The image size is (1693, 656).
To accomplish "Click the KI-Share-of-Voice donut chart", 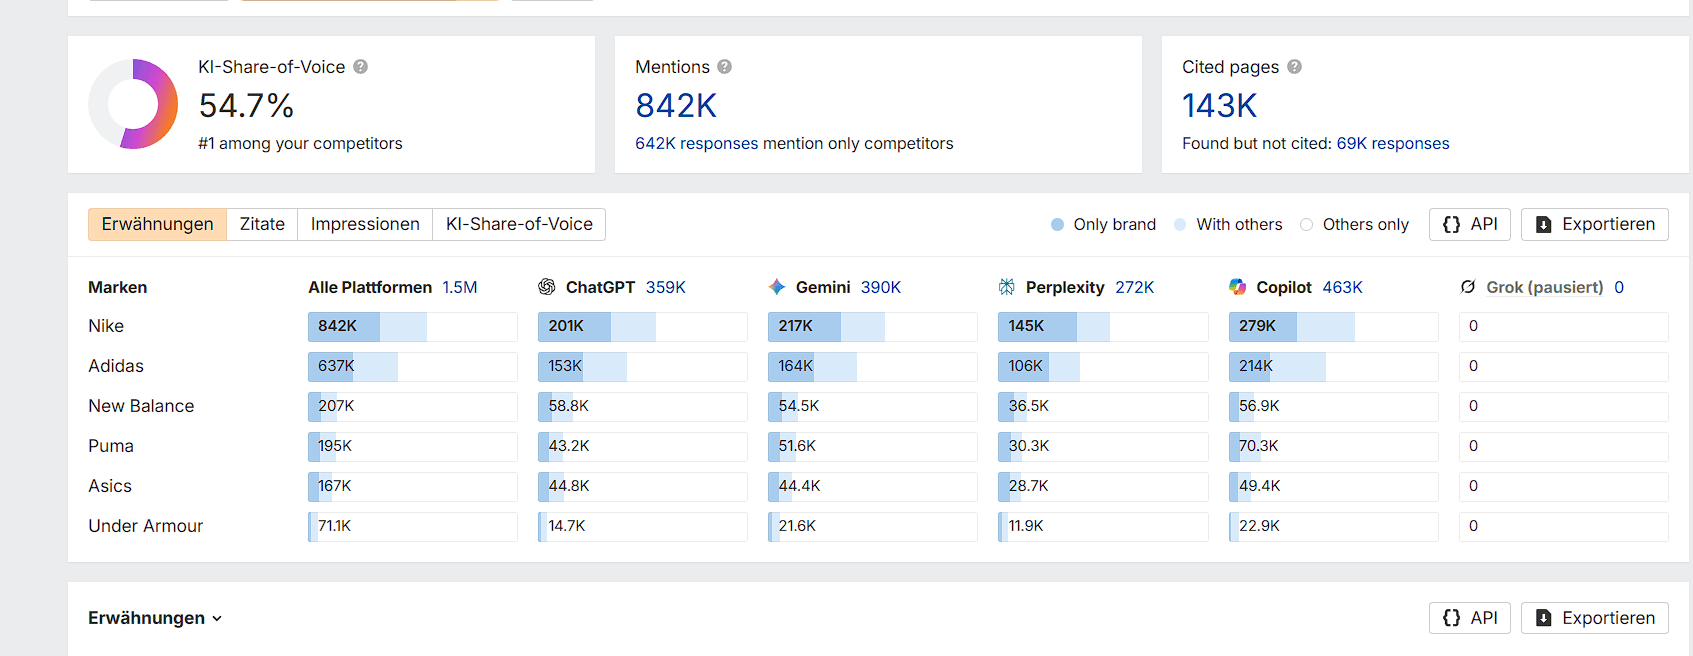I will 133,104.
